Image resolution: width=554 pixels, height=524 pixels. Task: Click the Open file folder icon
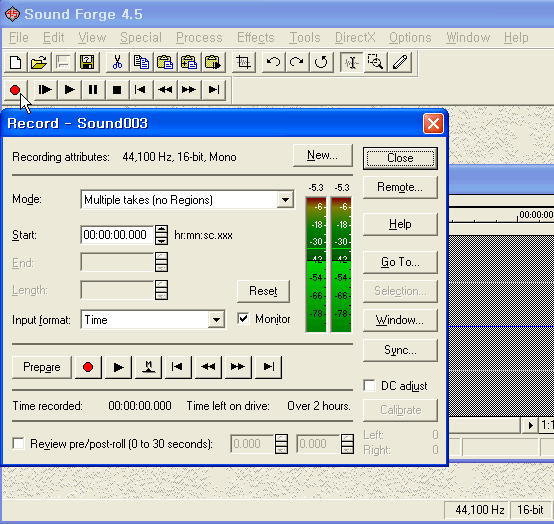[x=39, y=63]
